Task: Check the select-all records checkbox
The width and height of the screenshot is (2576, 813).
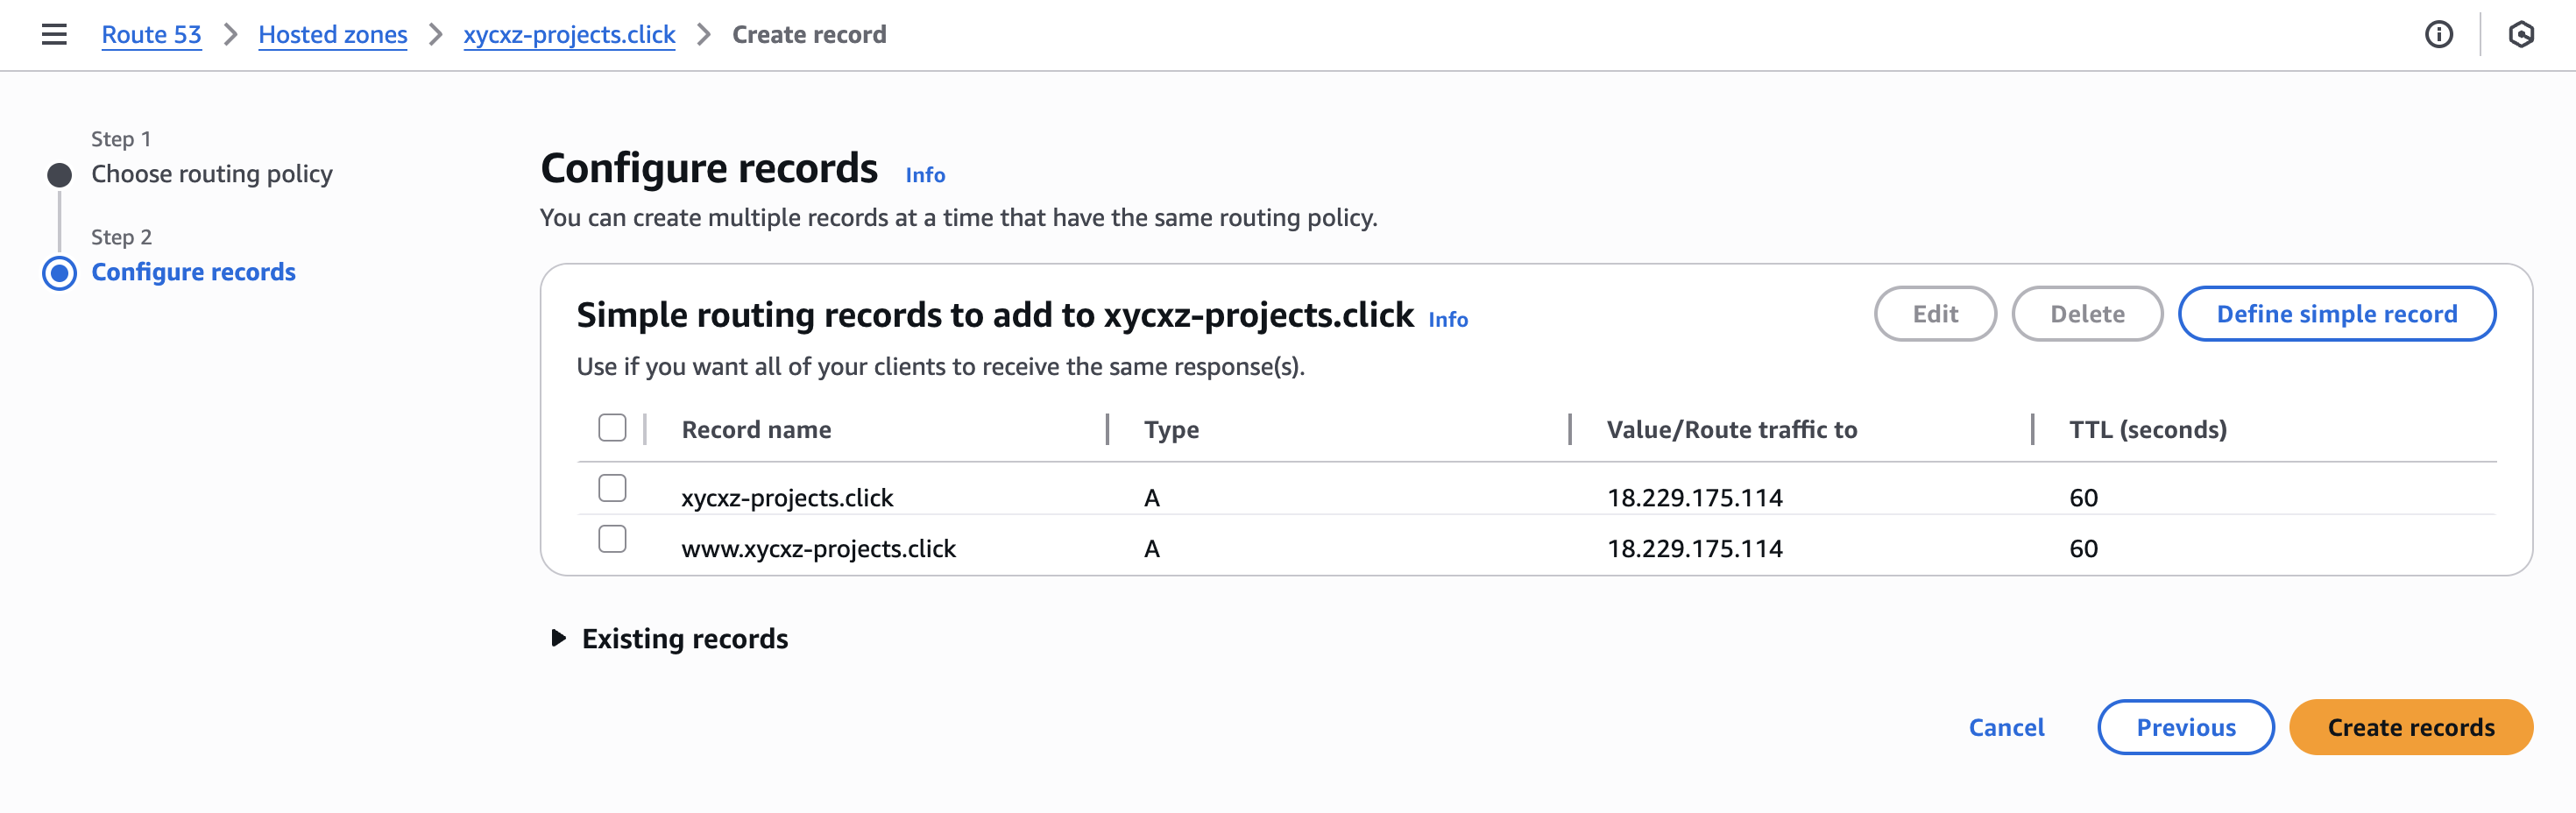Action: click(x=612, y=427)
